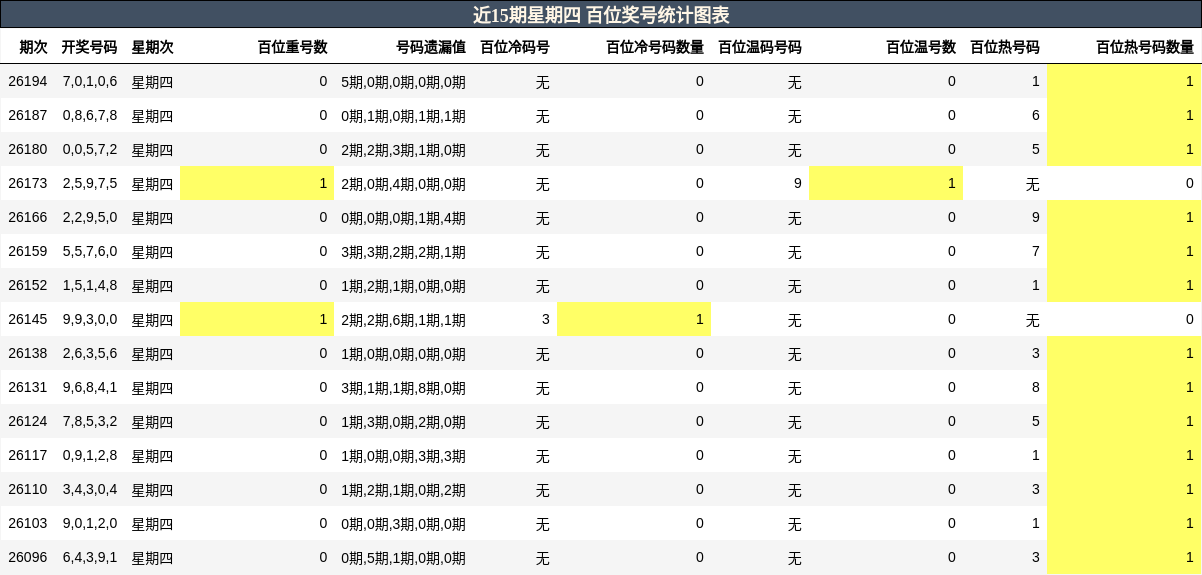Click 百位温码号码 value 9 in row 26173

tap(798, 183)
